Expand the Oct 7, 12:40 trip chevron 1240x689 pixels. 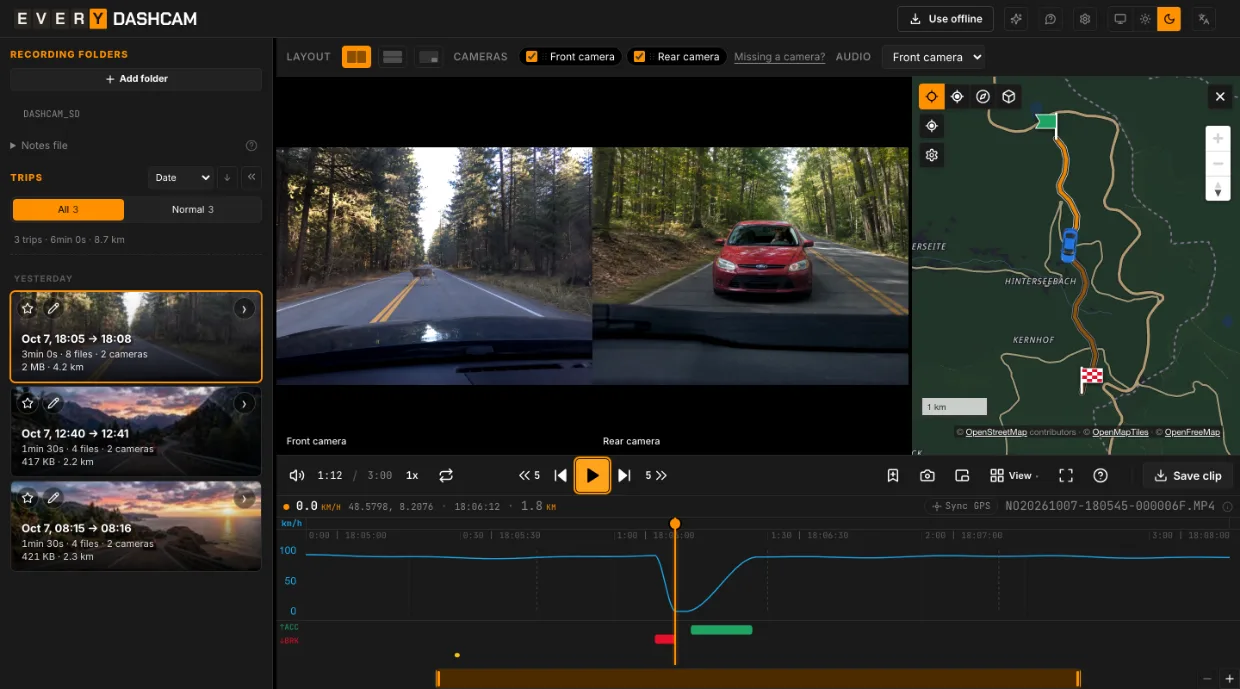coord(244,403)
